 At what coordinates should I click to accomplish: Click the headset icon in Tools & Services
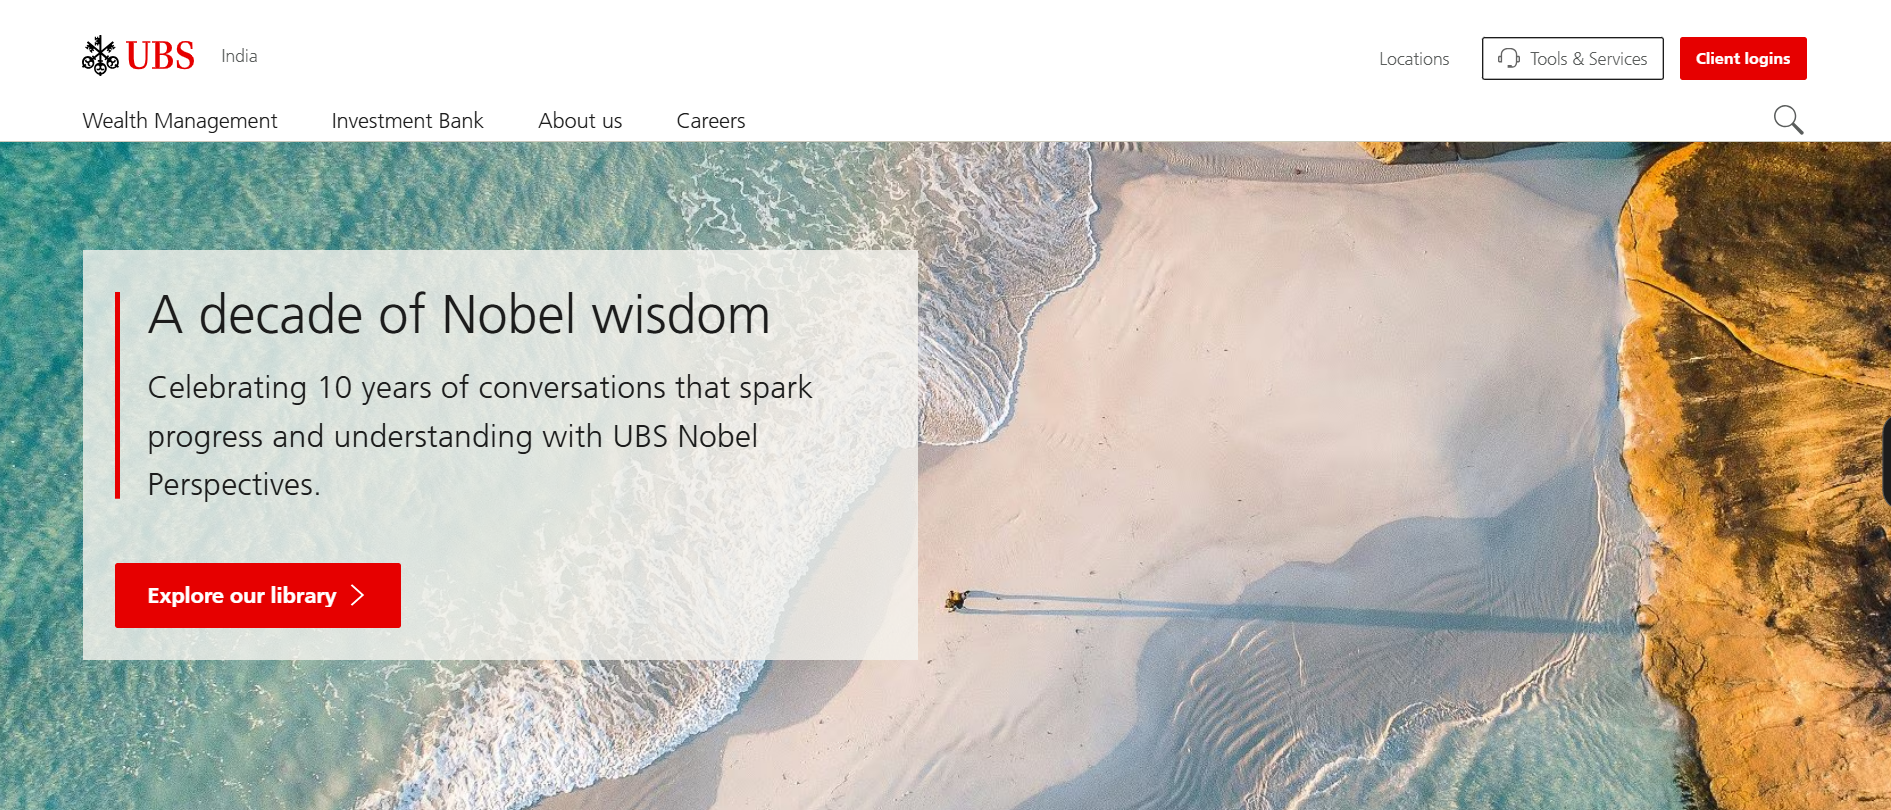click(1508, 58)
